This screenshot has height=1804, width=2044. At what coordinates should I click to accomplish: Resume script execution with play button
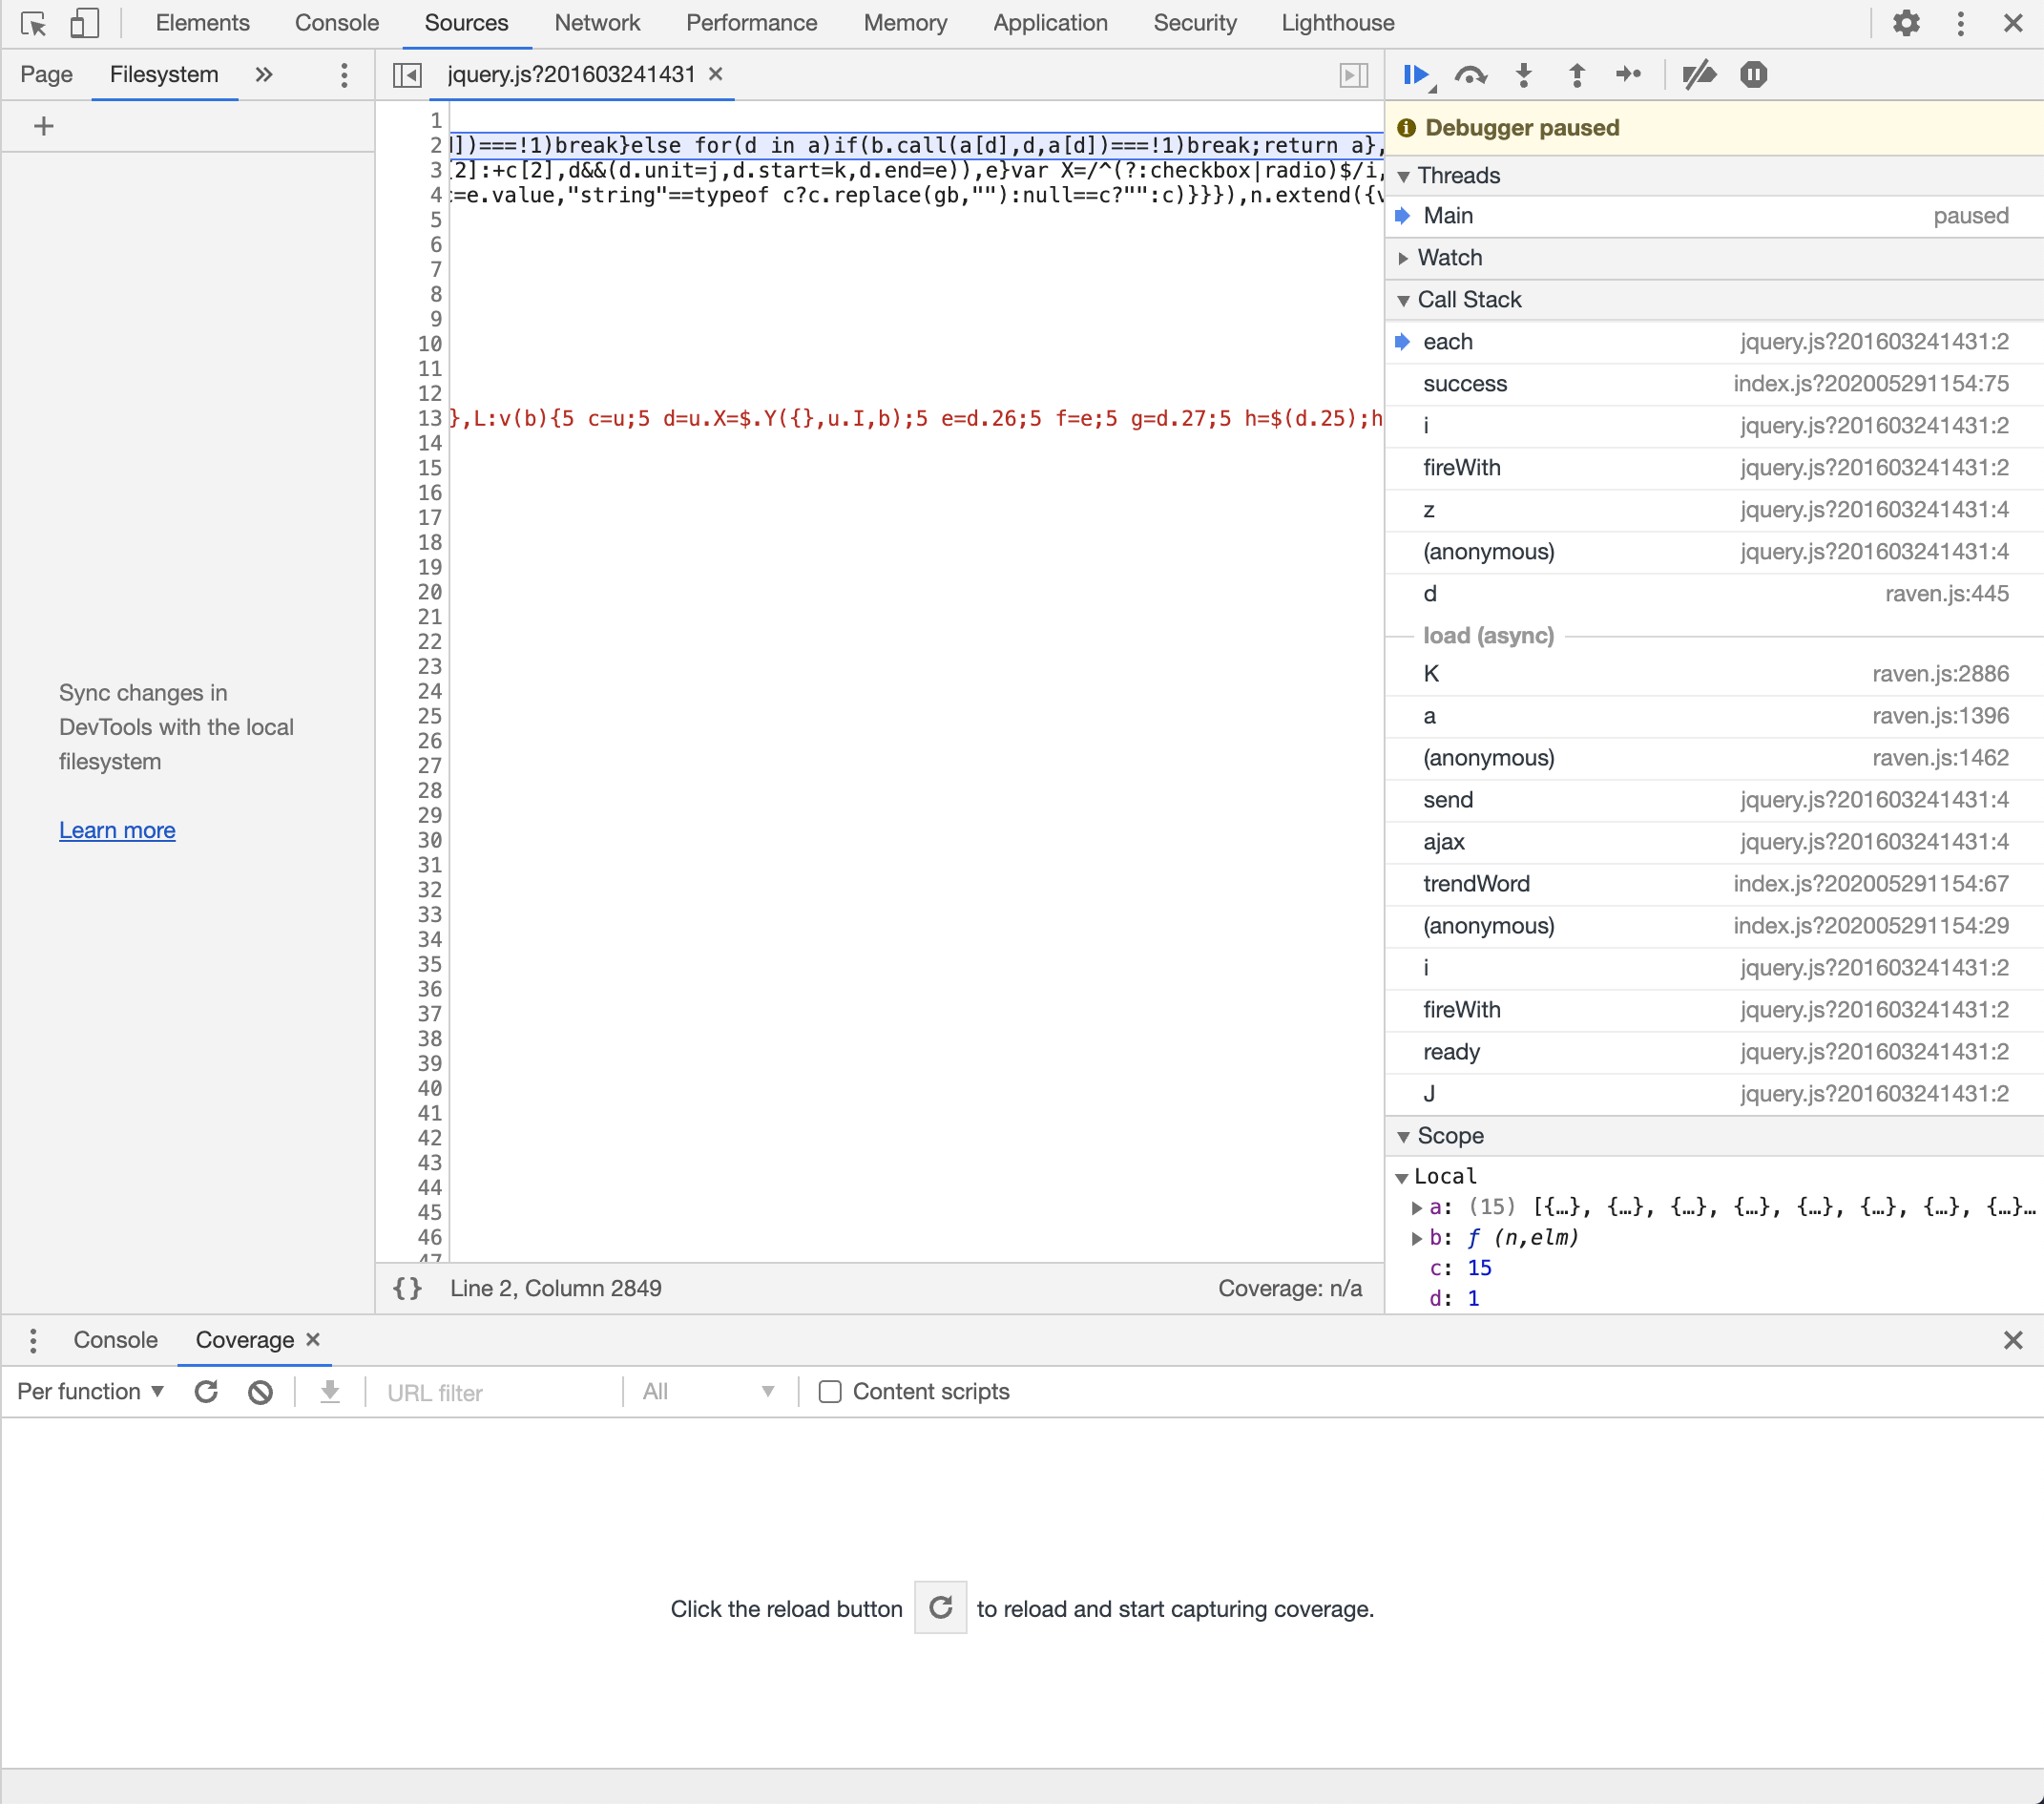[1416, 75]
